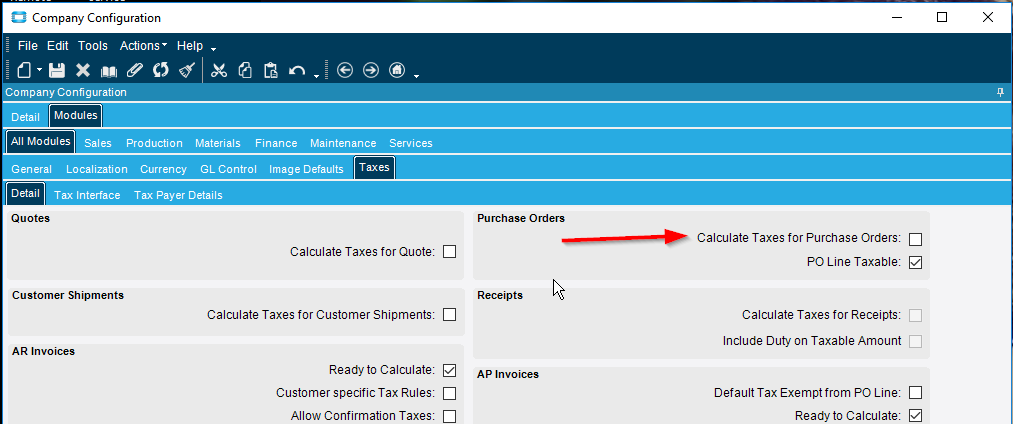Switch to Services modules tab
The width and height of the screenshot is (1013, 424).
click(411, 143)
